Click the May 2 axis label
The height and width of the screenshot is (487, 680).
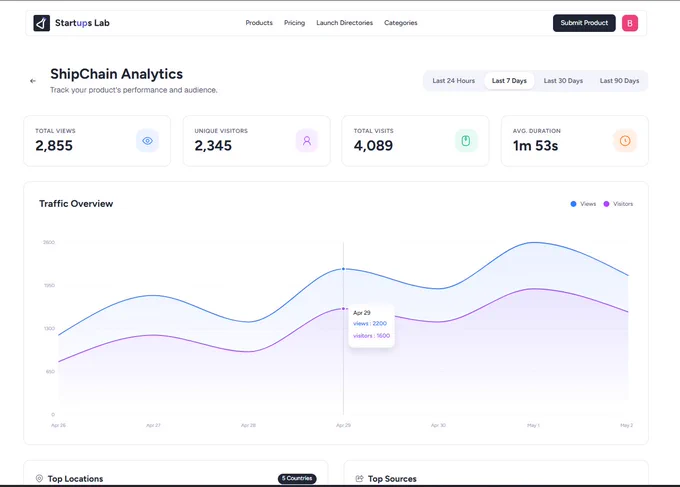point(627,425)
